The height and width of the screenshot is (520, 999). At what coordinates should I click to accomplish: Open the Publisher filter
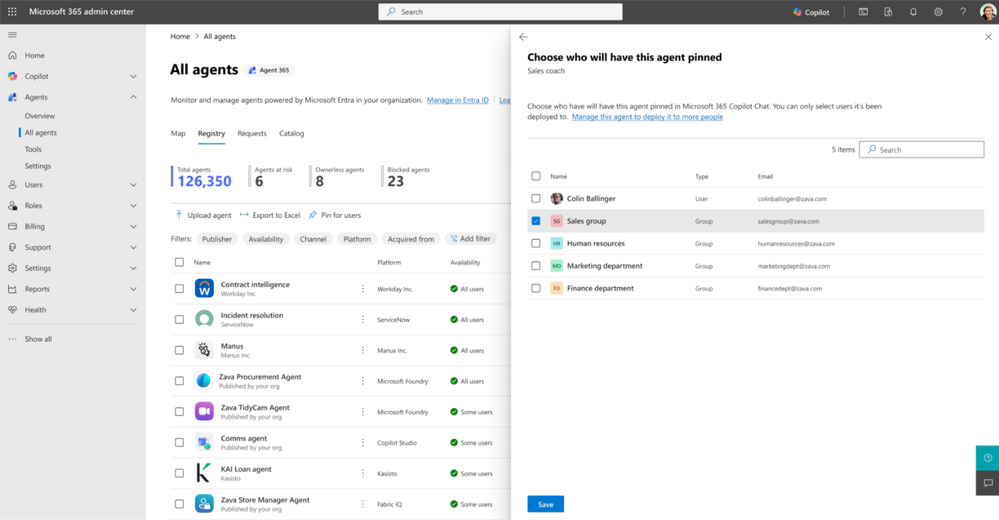coord(217,239)
